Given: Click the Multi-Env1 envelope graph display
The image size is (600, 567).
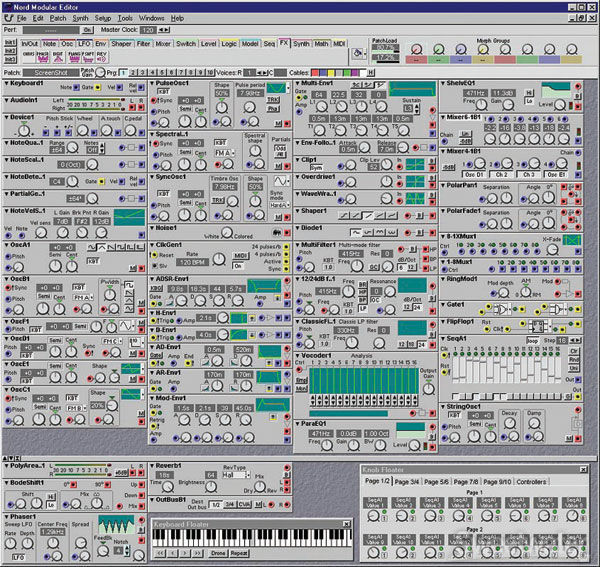Looking at the screenshot, I should (412, 89).
